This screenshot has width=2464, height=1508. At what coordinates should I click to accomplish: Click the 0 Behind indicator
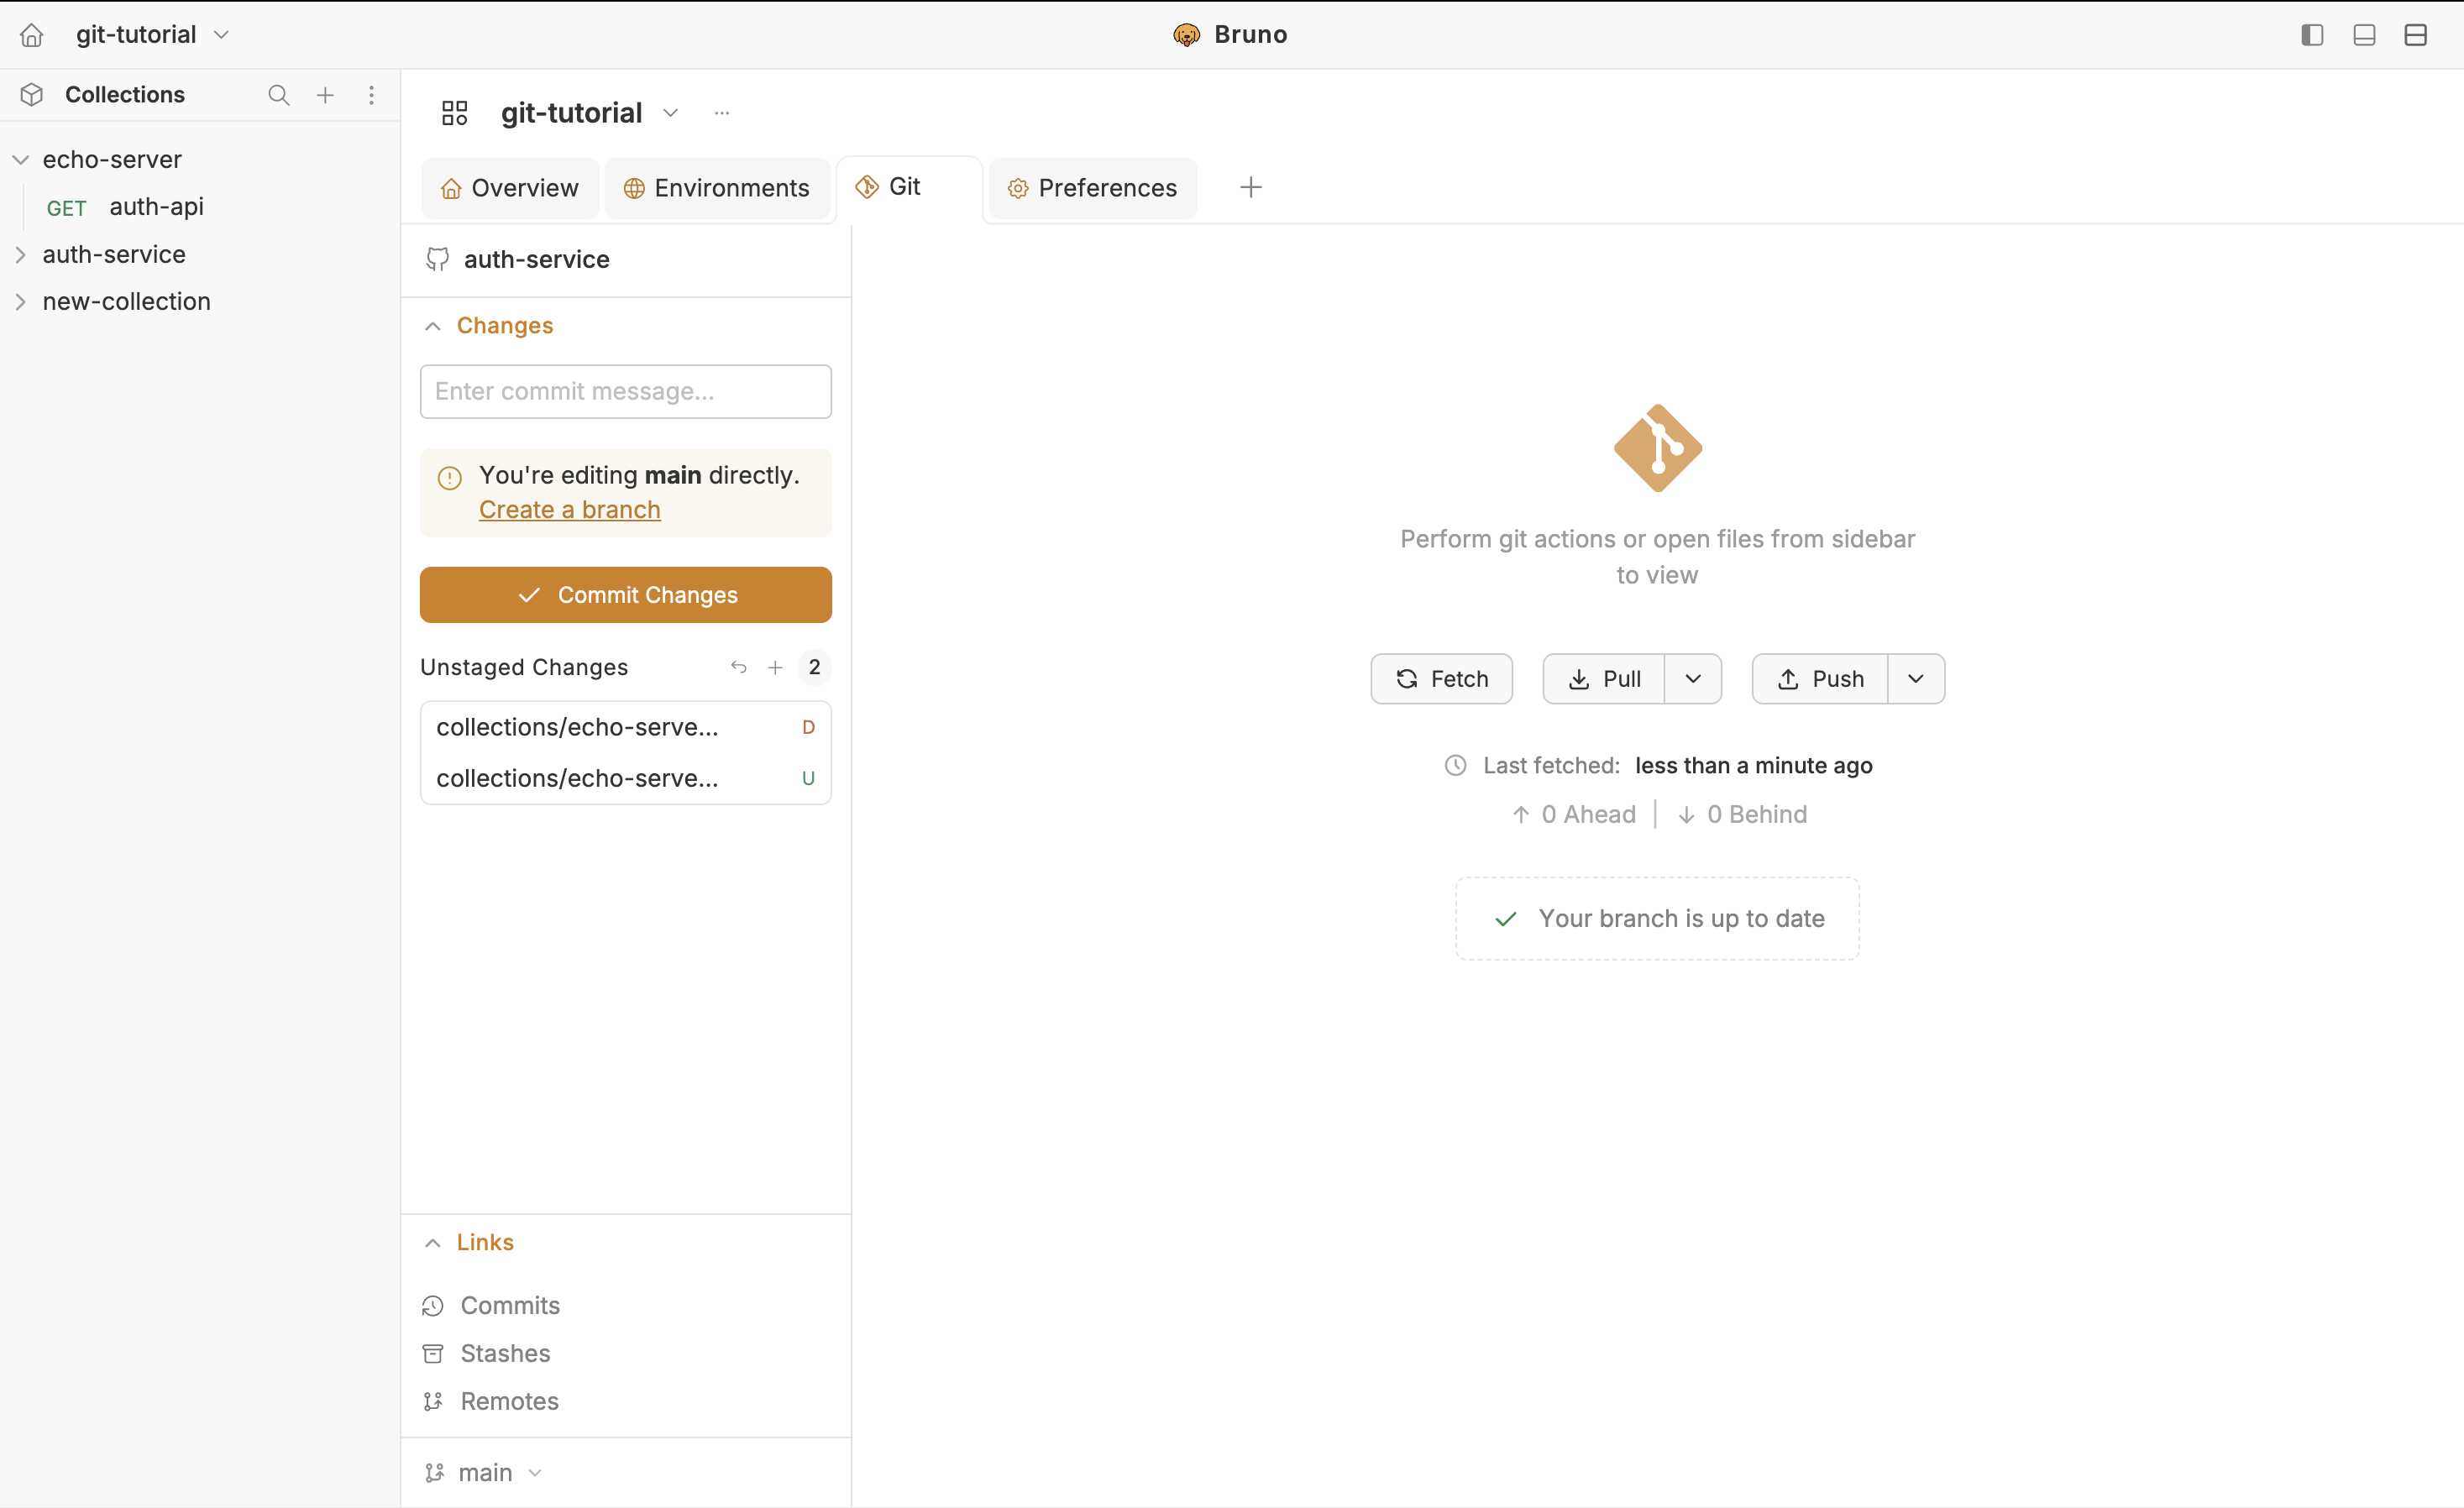coord(1743,815)
